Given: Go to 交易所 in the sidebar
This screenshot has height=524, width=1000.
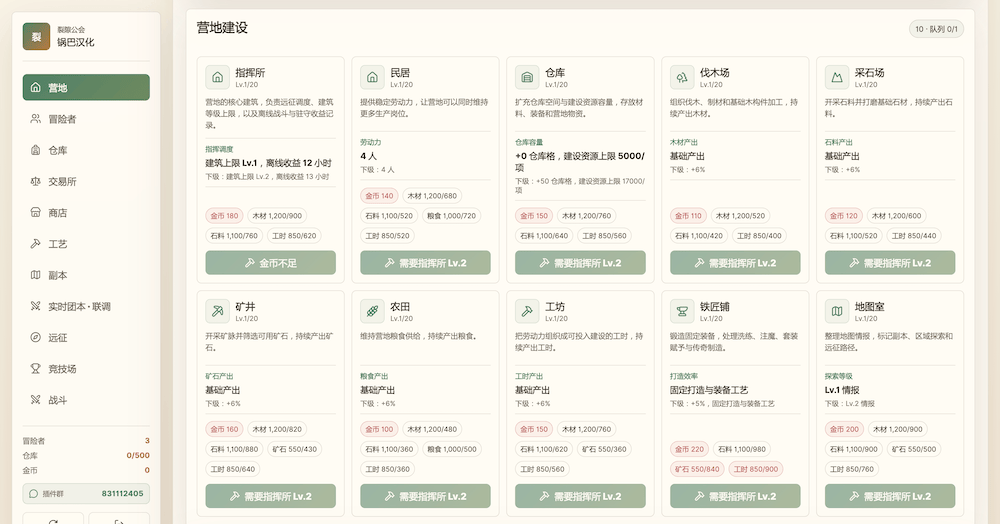Looking at the screenshot, I should click(x=86, y=181).
